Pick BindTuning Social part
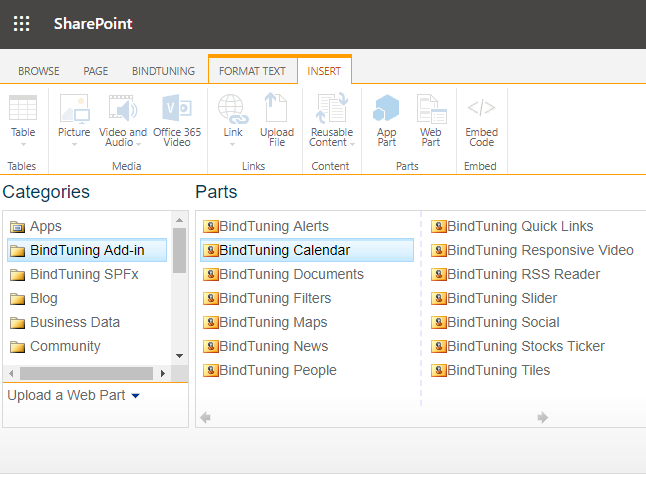646x479 pixels. (x=495, y=322)
